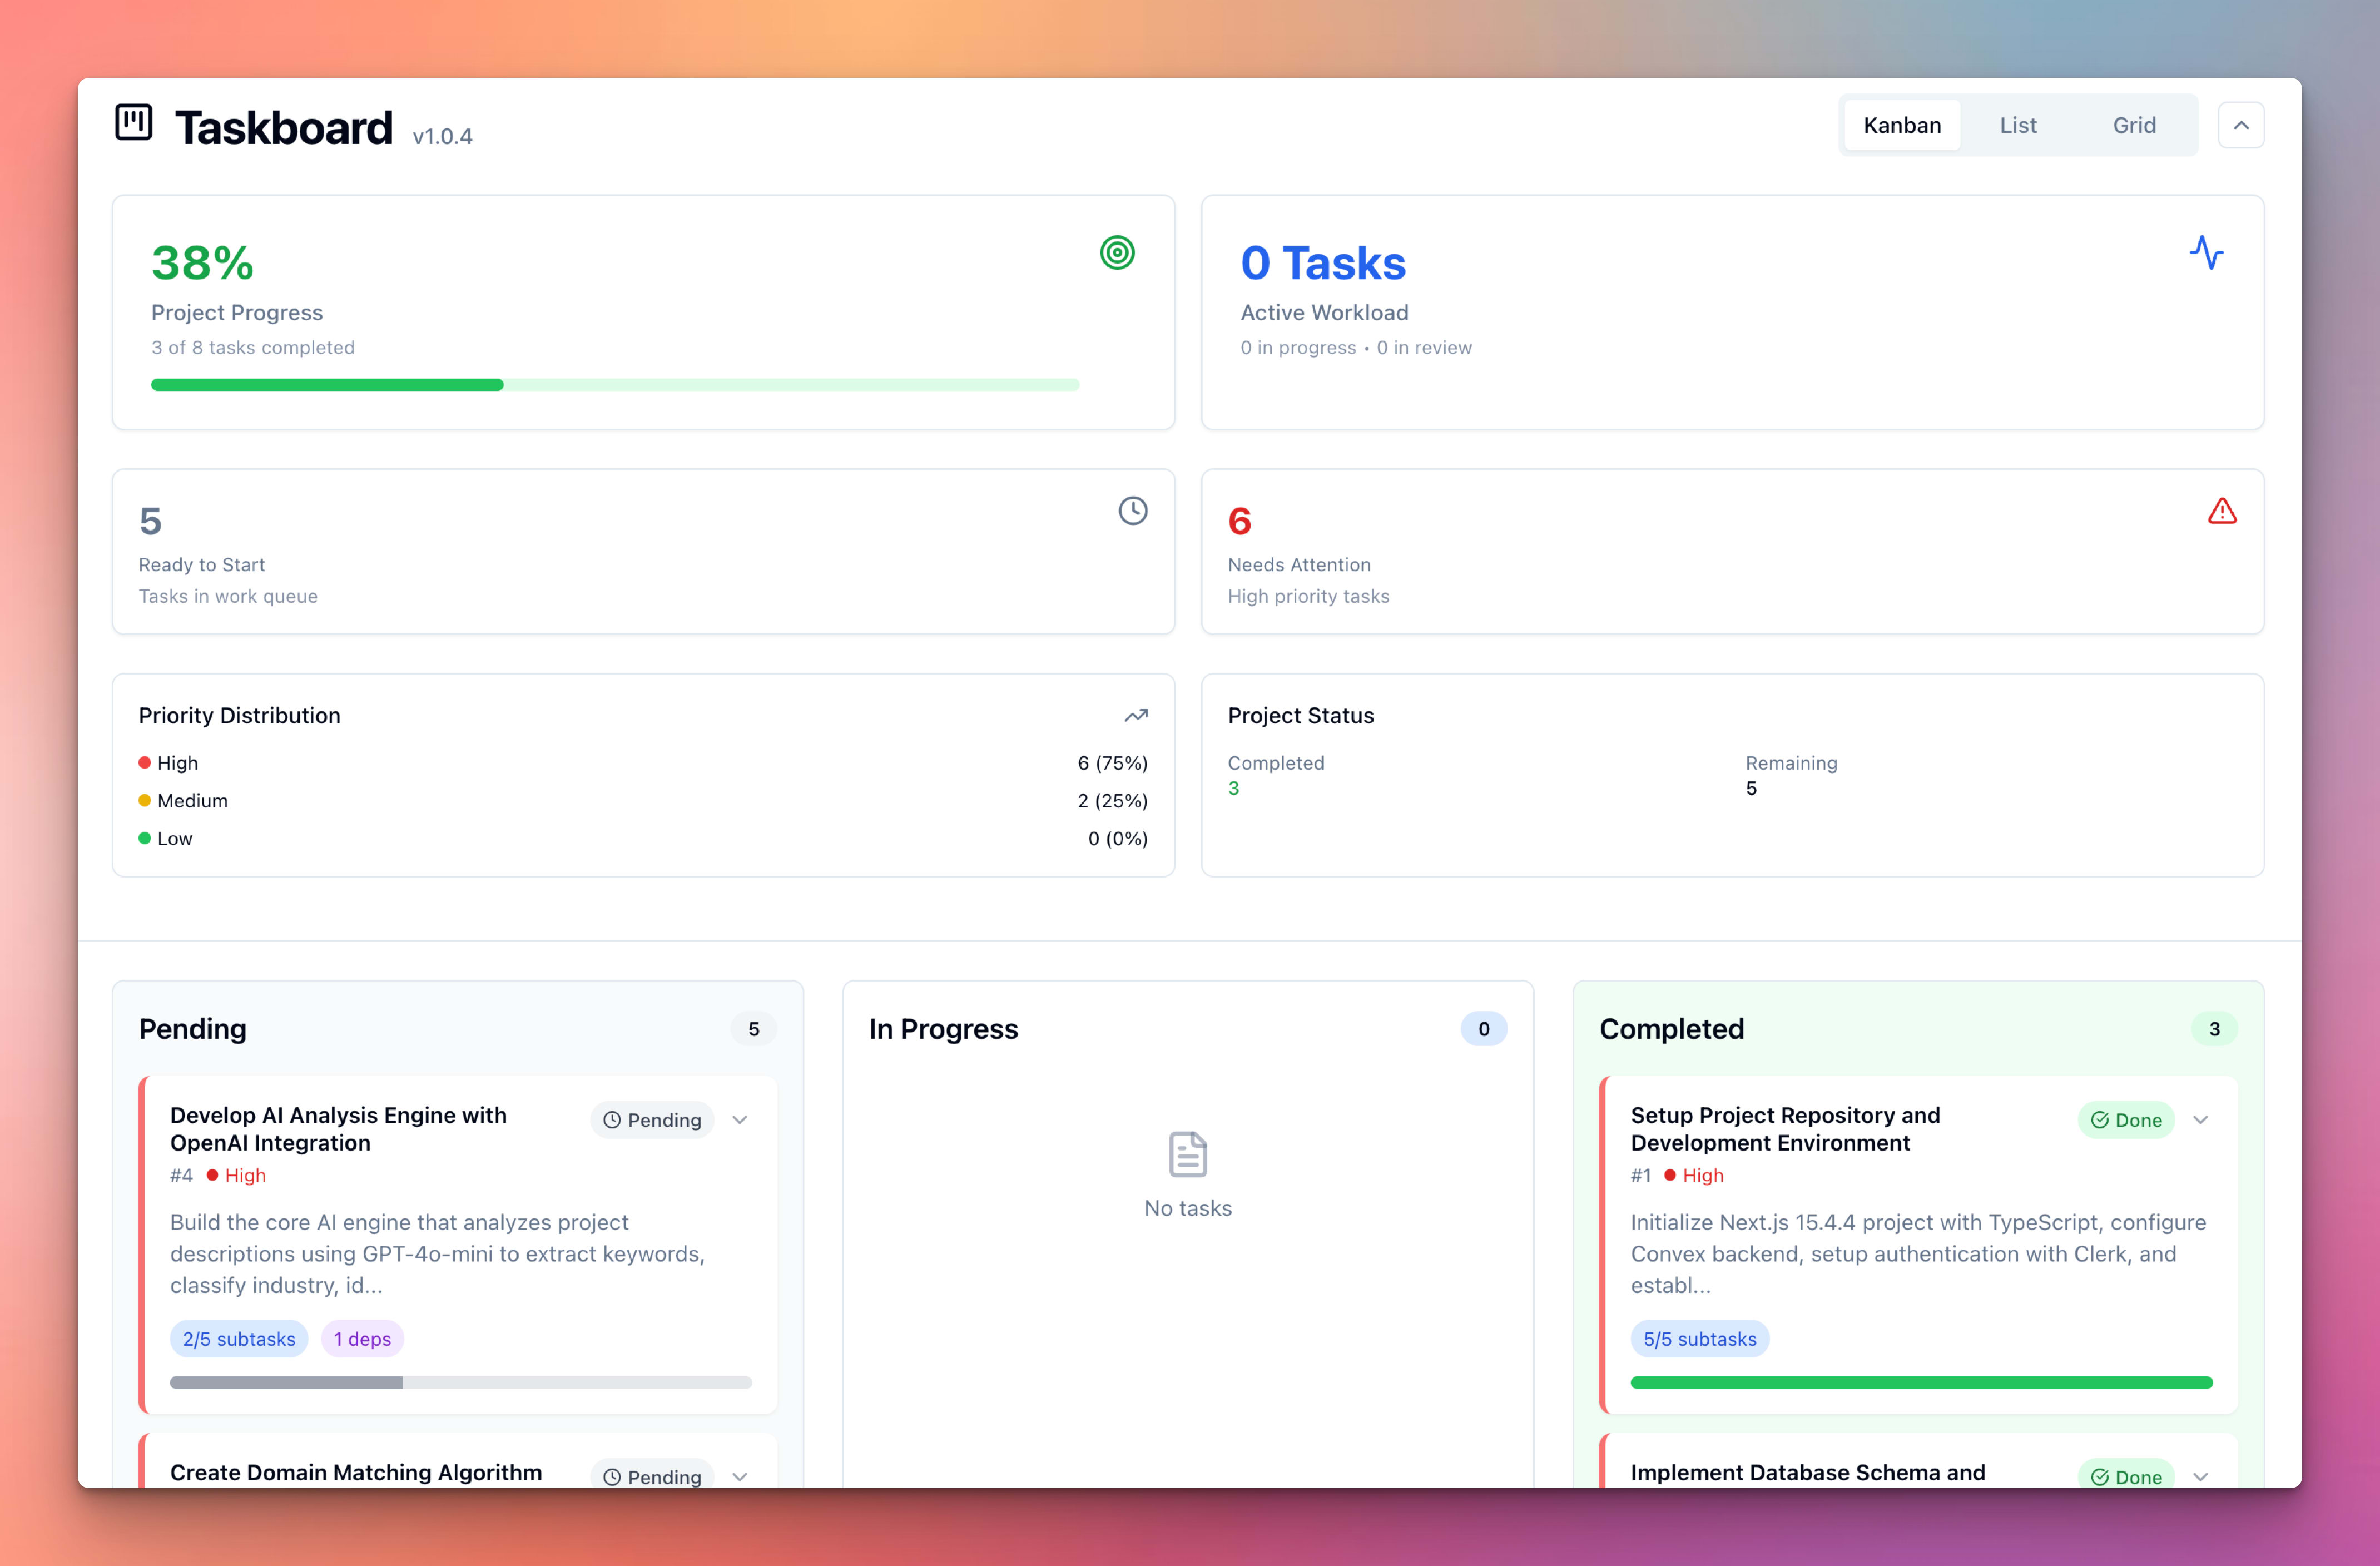Screen dimensions: 2380x1566
Task: Click the activity pulse icon on Active Workload
Action: pyautogui.click(x=2207, y=253)
